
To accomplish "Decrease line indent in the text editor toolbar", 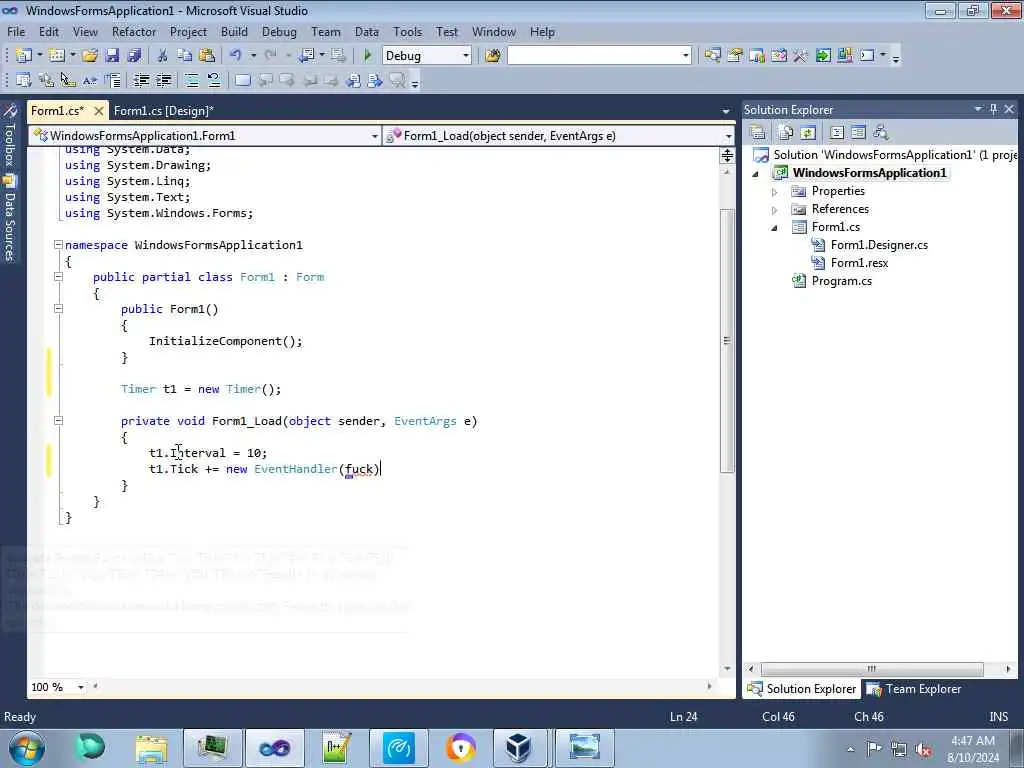I will click(x=141, y=80).
